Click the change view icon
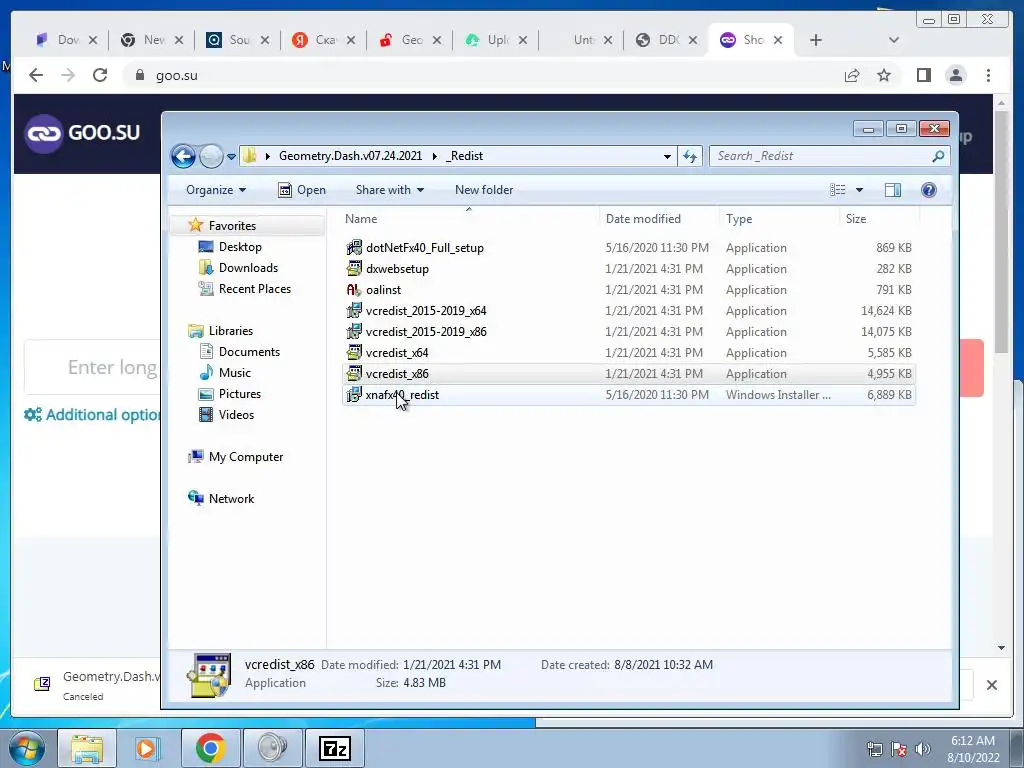The width and height of the screenshot is (1024, 768). click(837, 190)
